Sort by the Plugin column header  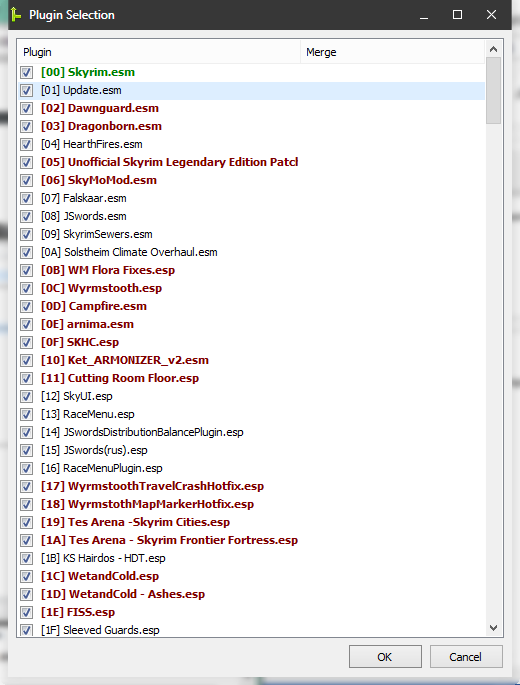159,52
